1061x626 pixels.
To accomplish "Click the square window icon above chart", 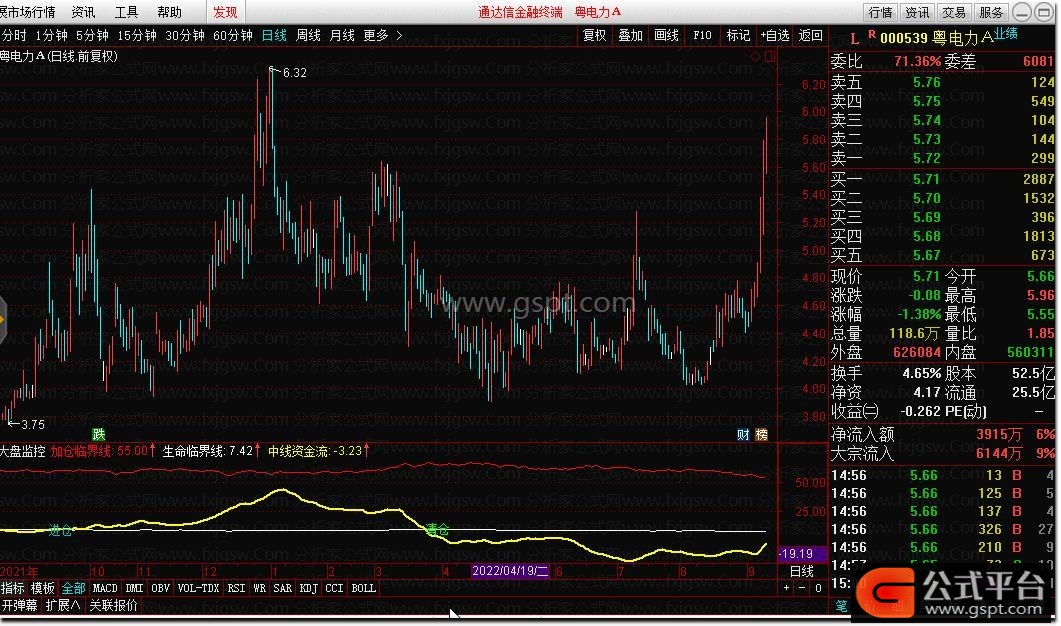I will coord(770,57).
